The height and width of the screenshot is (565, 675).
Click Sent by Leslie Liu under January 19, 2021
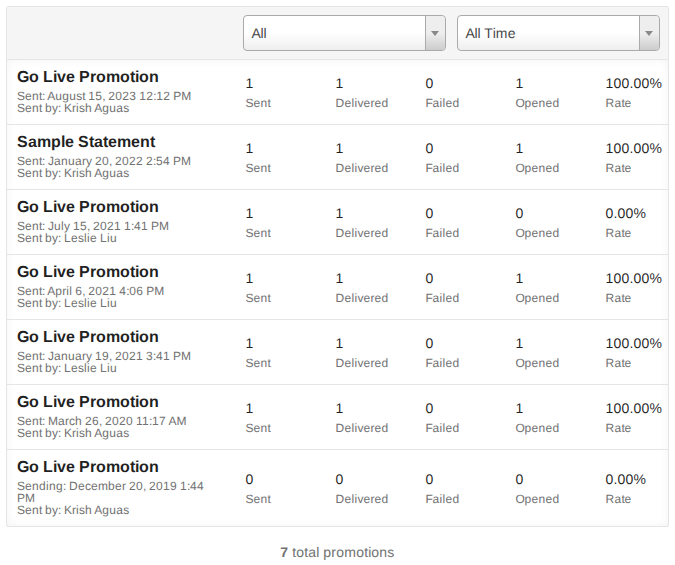point(67,368)
